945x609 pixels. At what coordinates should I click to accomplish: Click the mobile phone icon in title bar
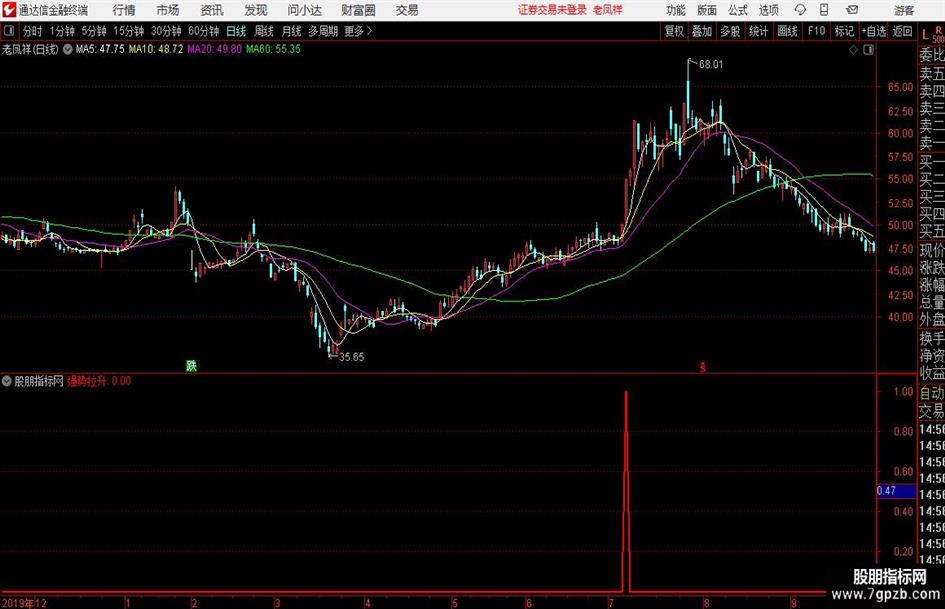tap(824, 10)
